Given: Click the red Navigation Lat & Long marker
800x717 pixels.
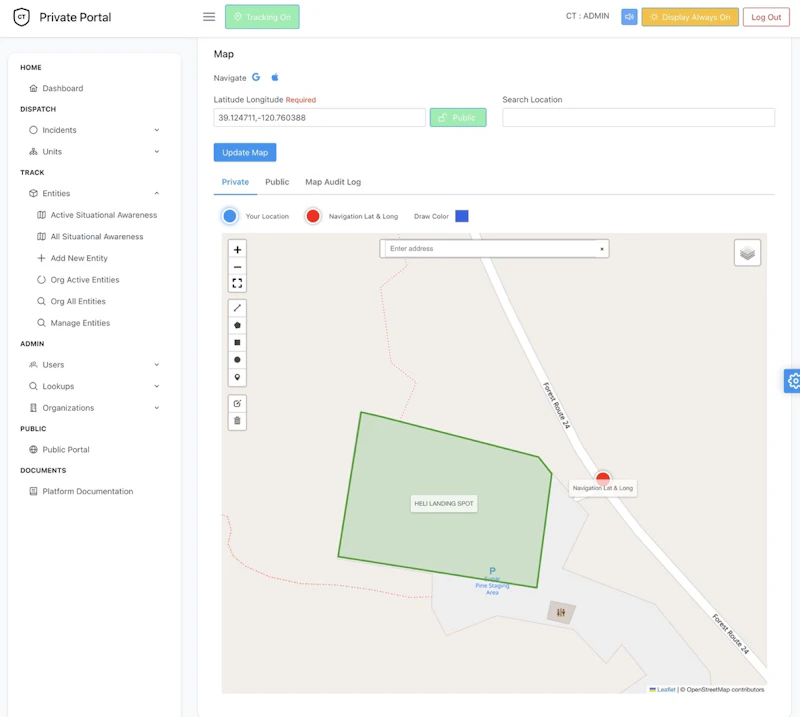Looking at the screenshot, I should (x=603, y=478).
